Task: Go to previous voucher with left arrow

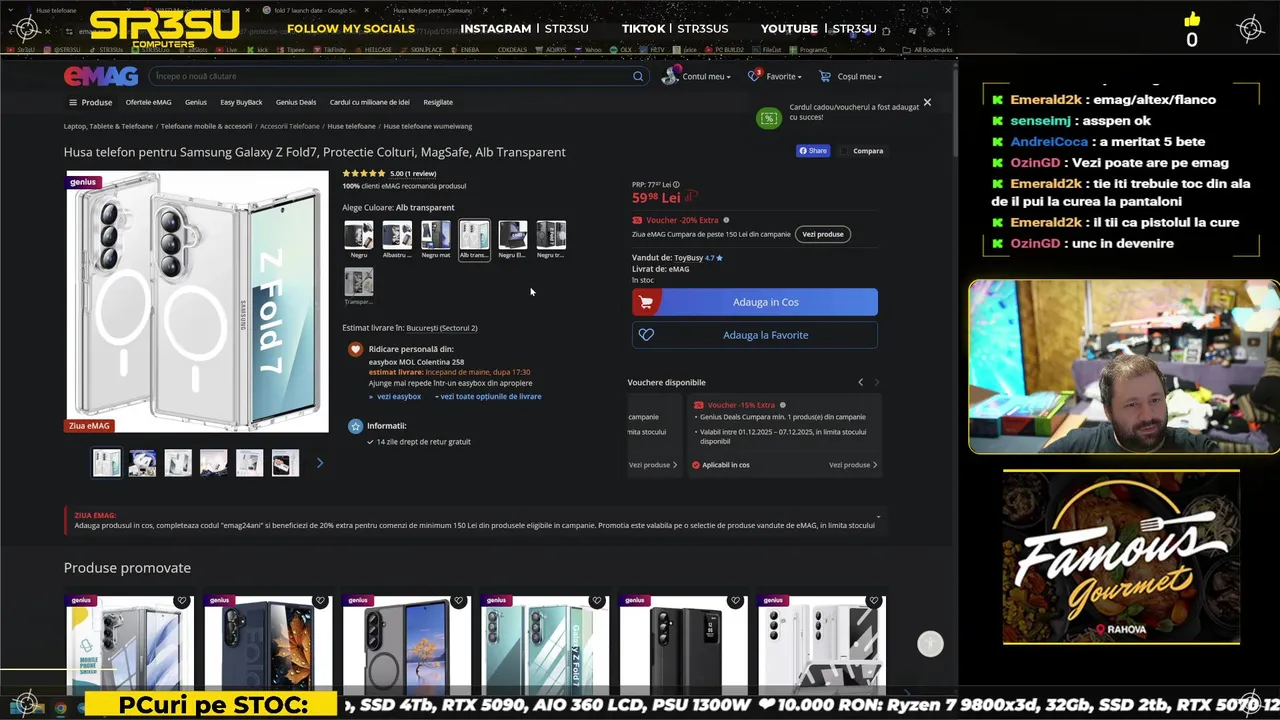Action: tap(860, 382)
